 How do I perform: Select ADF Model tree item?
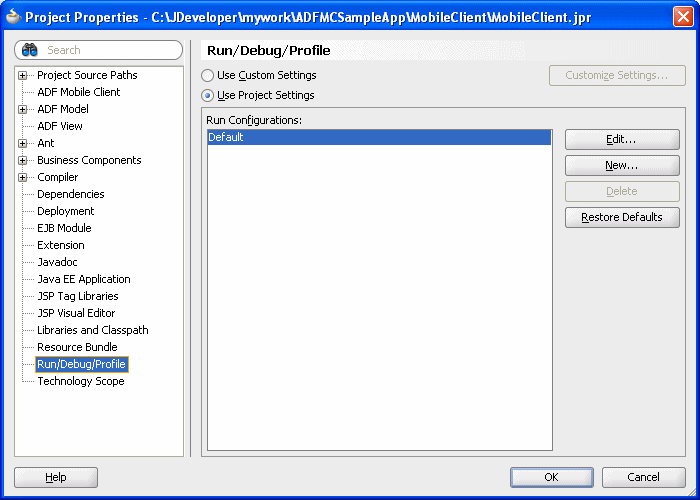63,109
